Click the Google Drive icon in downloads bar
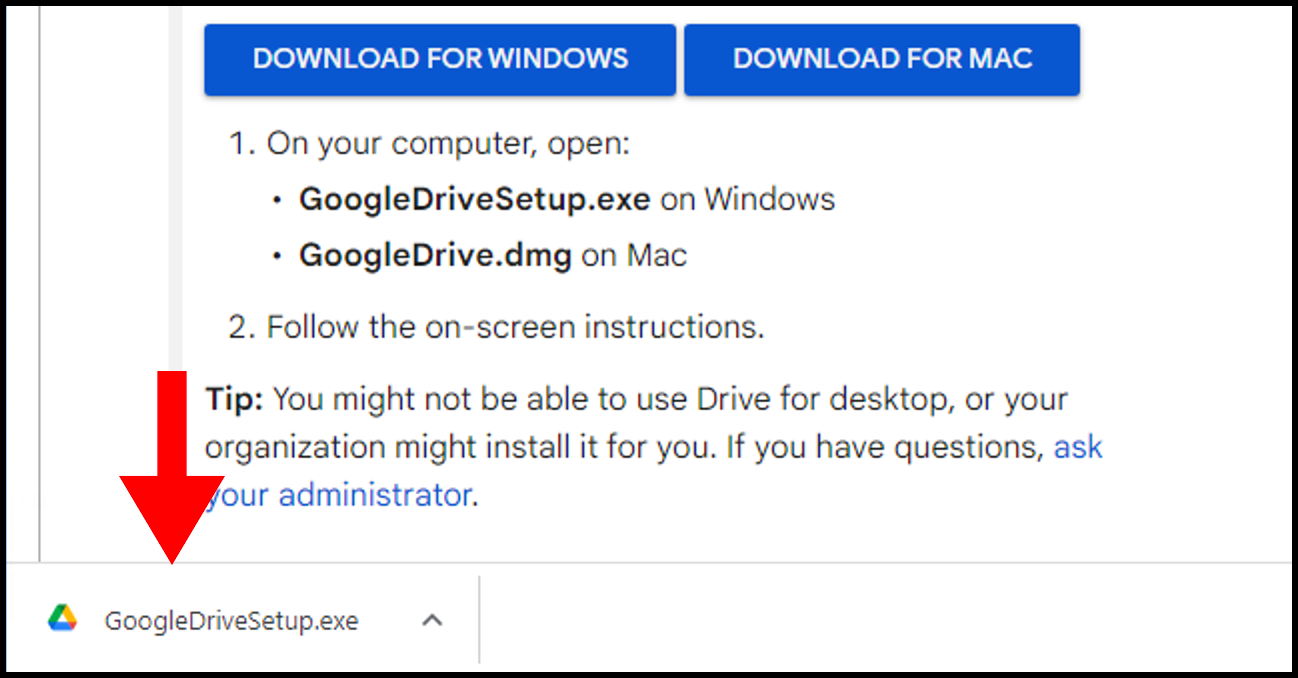This screenshot has width=1298, height=678. pyautogui.click(x=62, y=619)
